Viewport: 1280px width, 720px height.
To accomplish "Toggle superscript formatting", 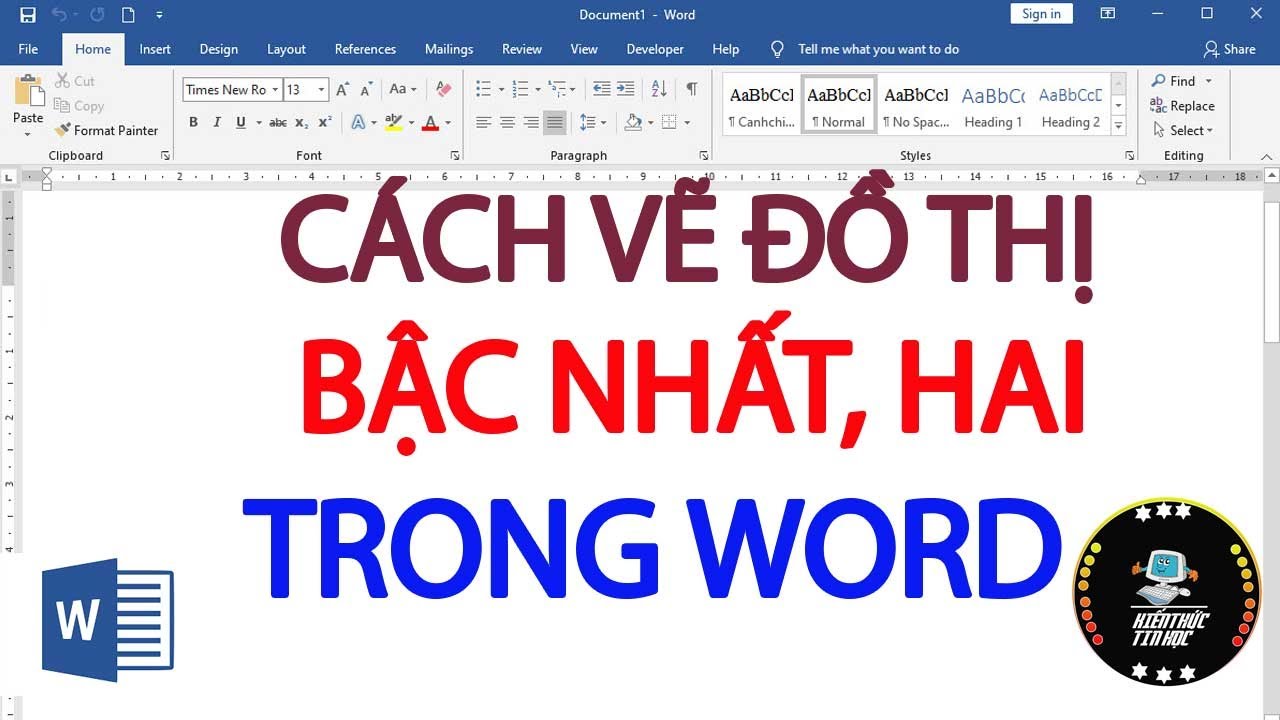I will pyautogui.click(x=325, y=123).
